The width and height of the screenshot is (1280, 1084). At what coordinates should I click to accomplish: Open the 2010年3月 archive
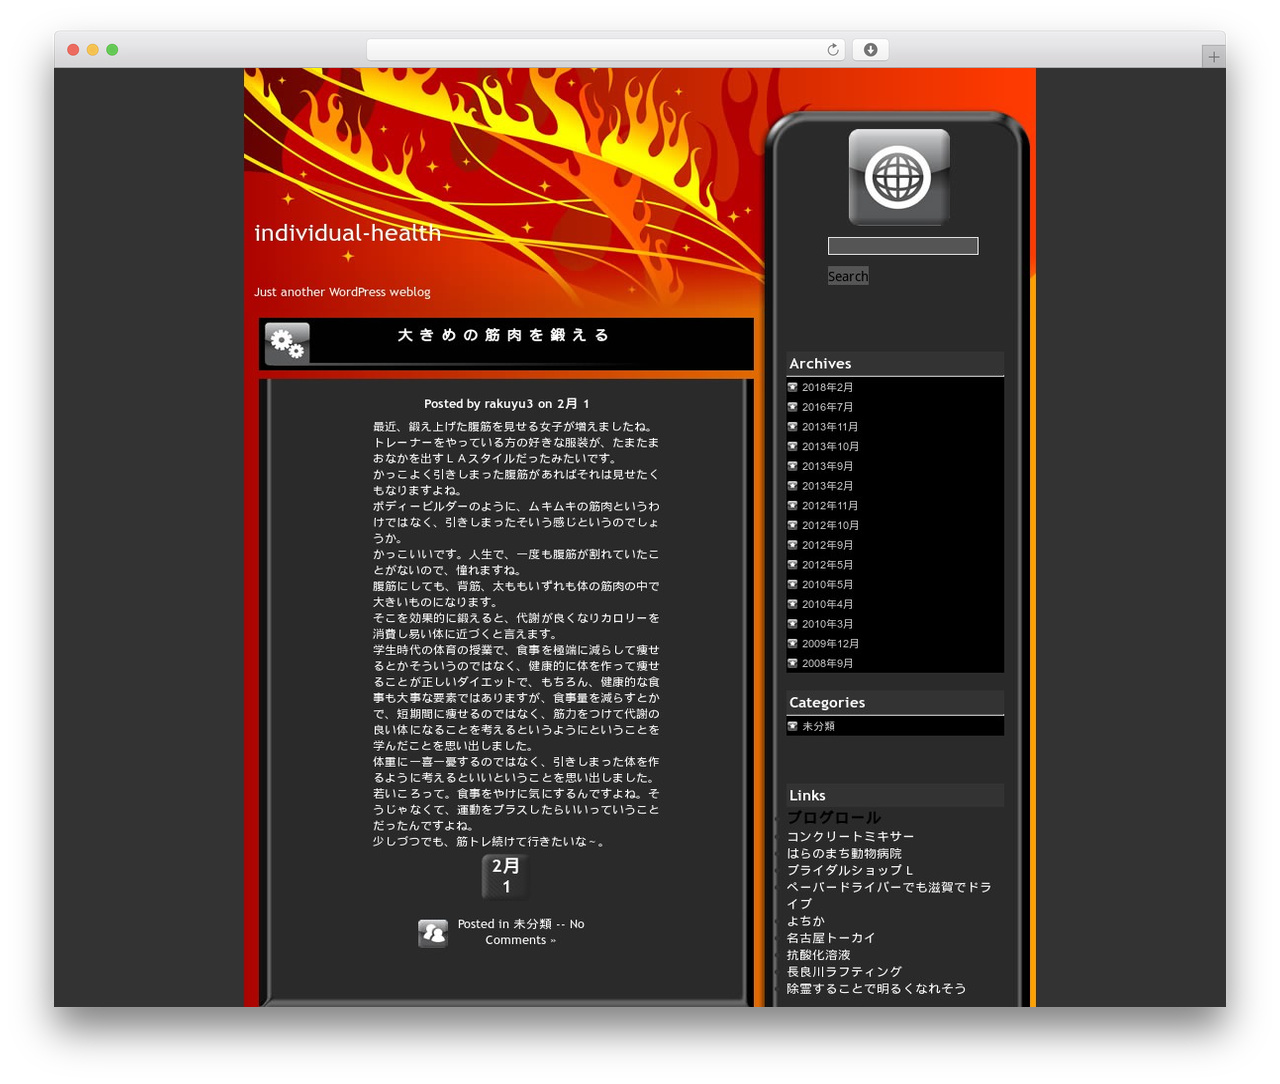click(828, 624)
